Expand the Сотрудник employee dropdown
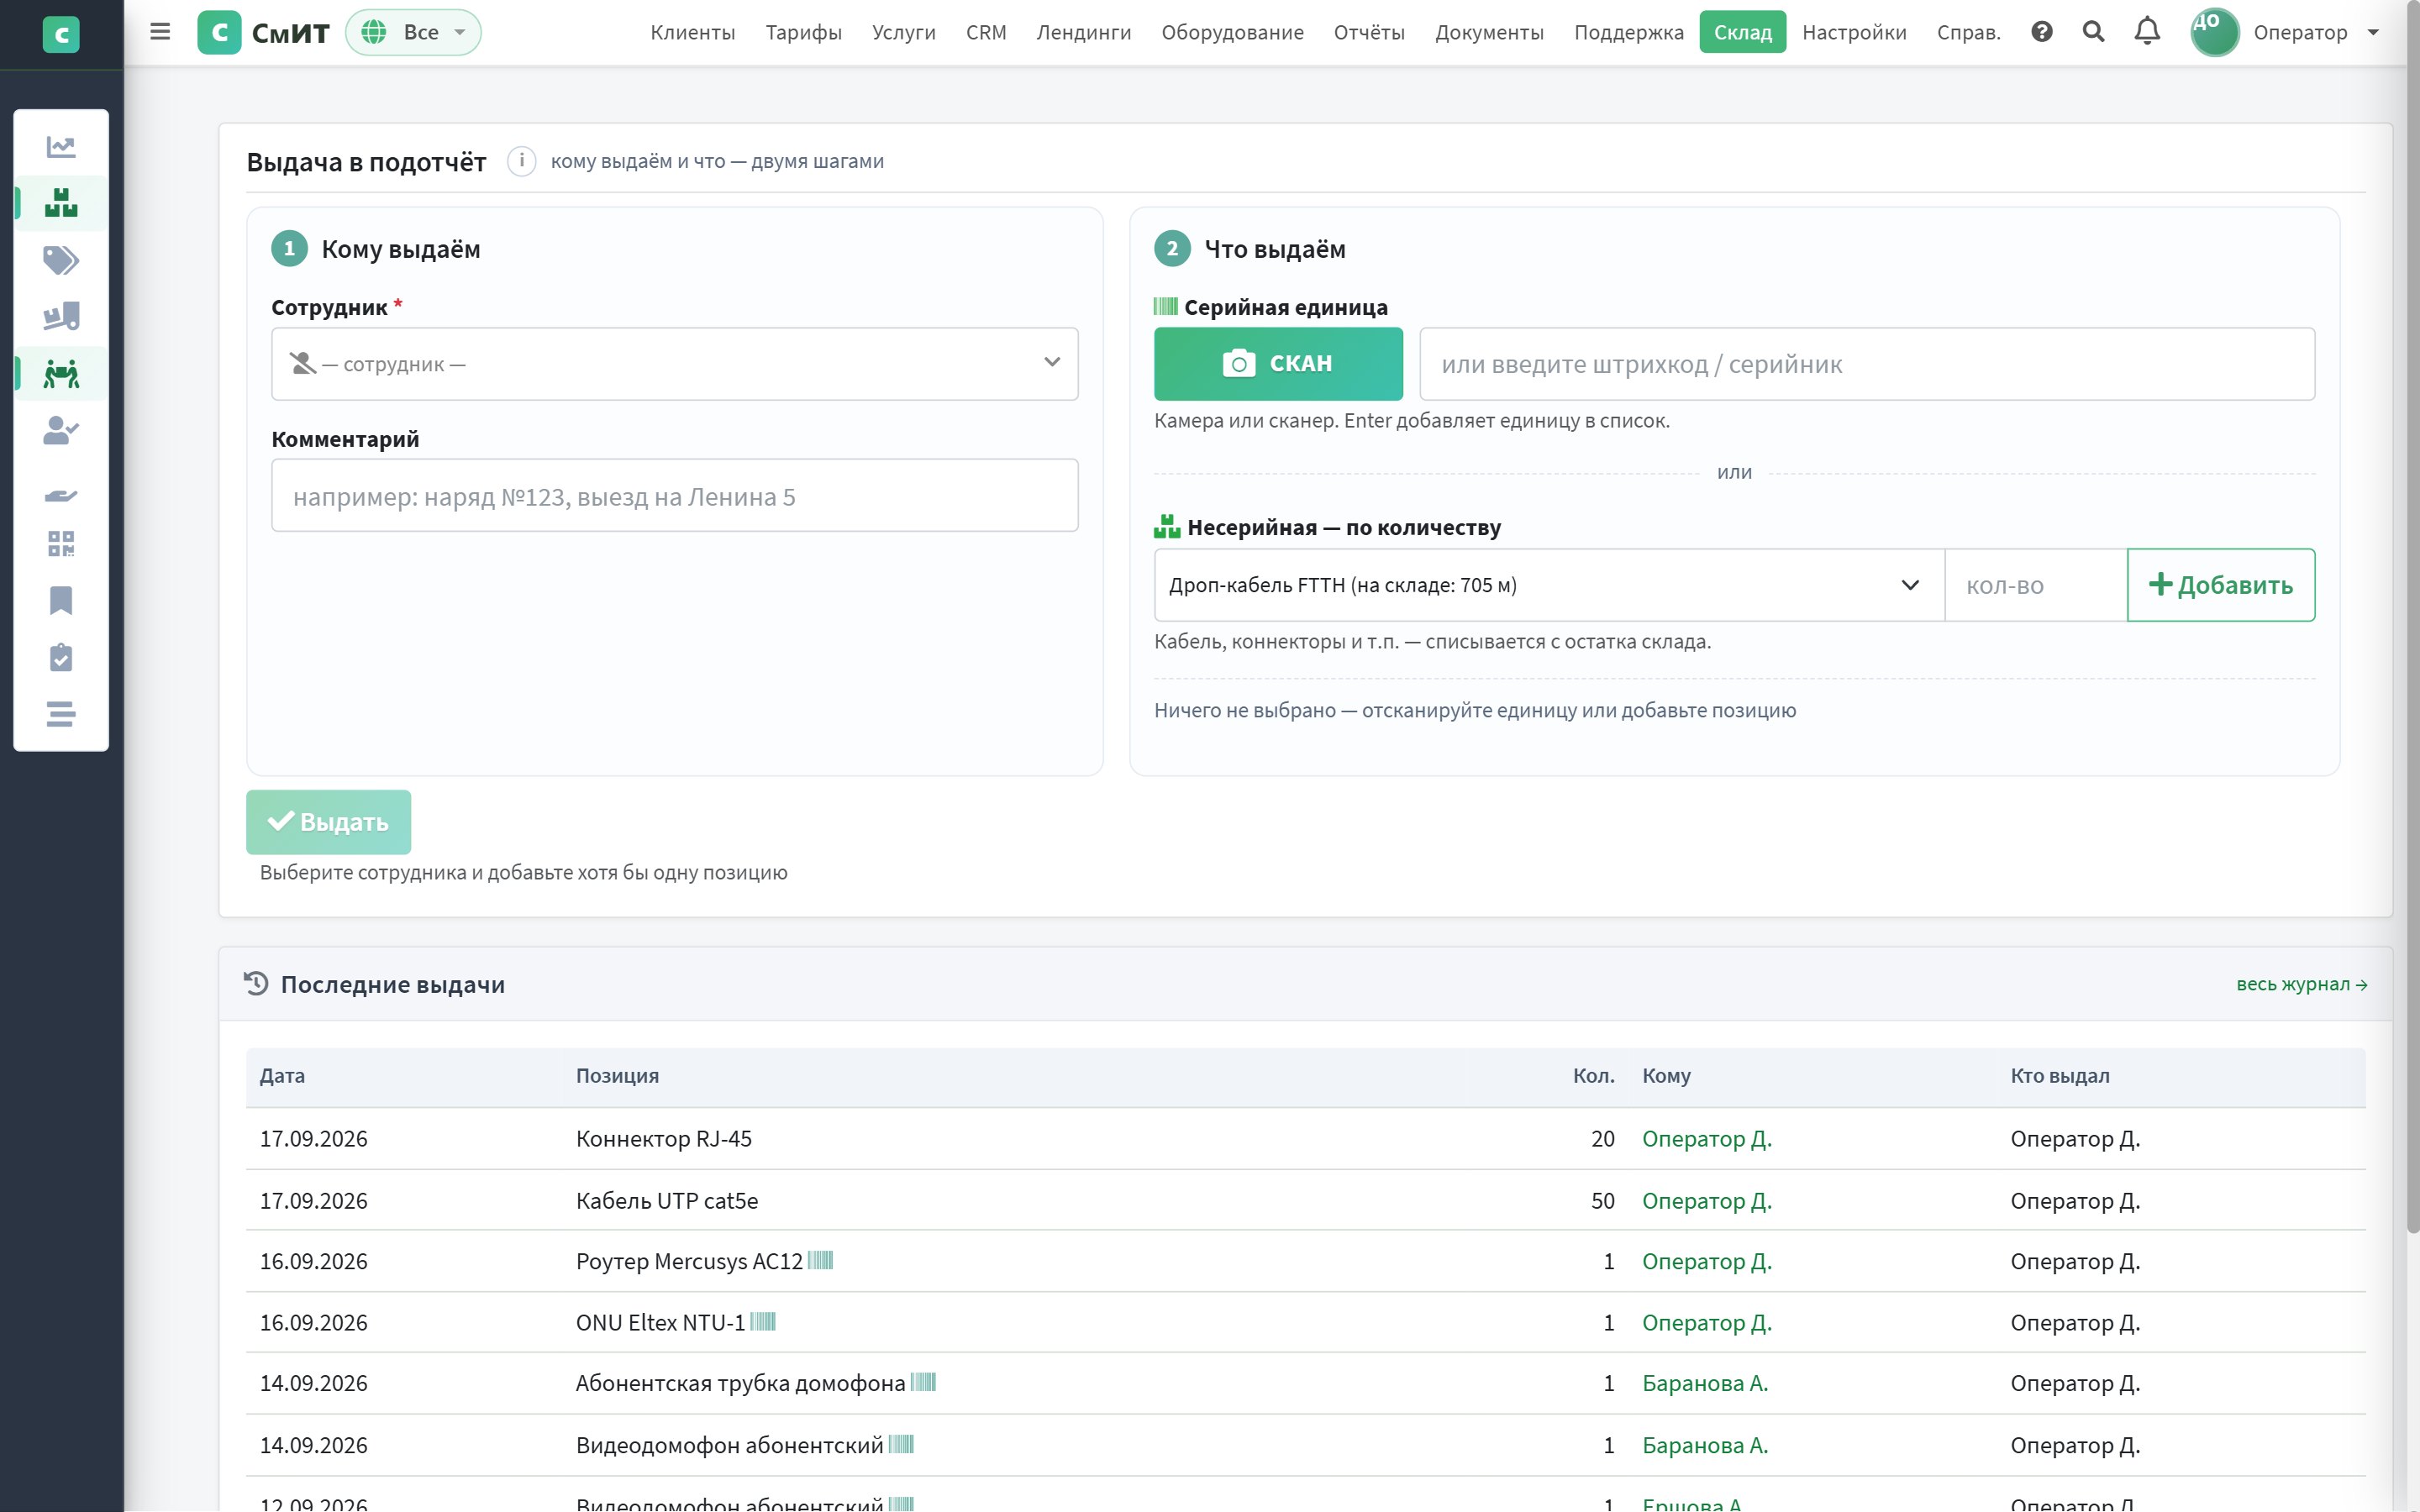 (x=675, y=364)
